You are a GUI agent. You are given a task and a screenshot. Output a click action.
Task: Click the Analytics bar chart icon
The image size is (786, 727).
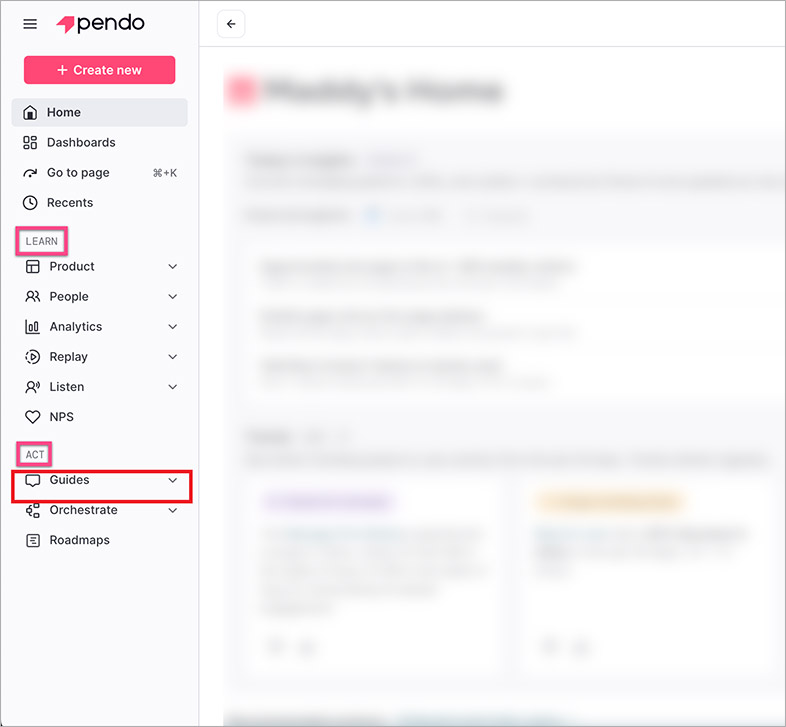pos(32,326)
